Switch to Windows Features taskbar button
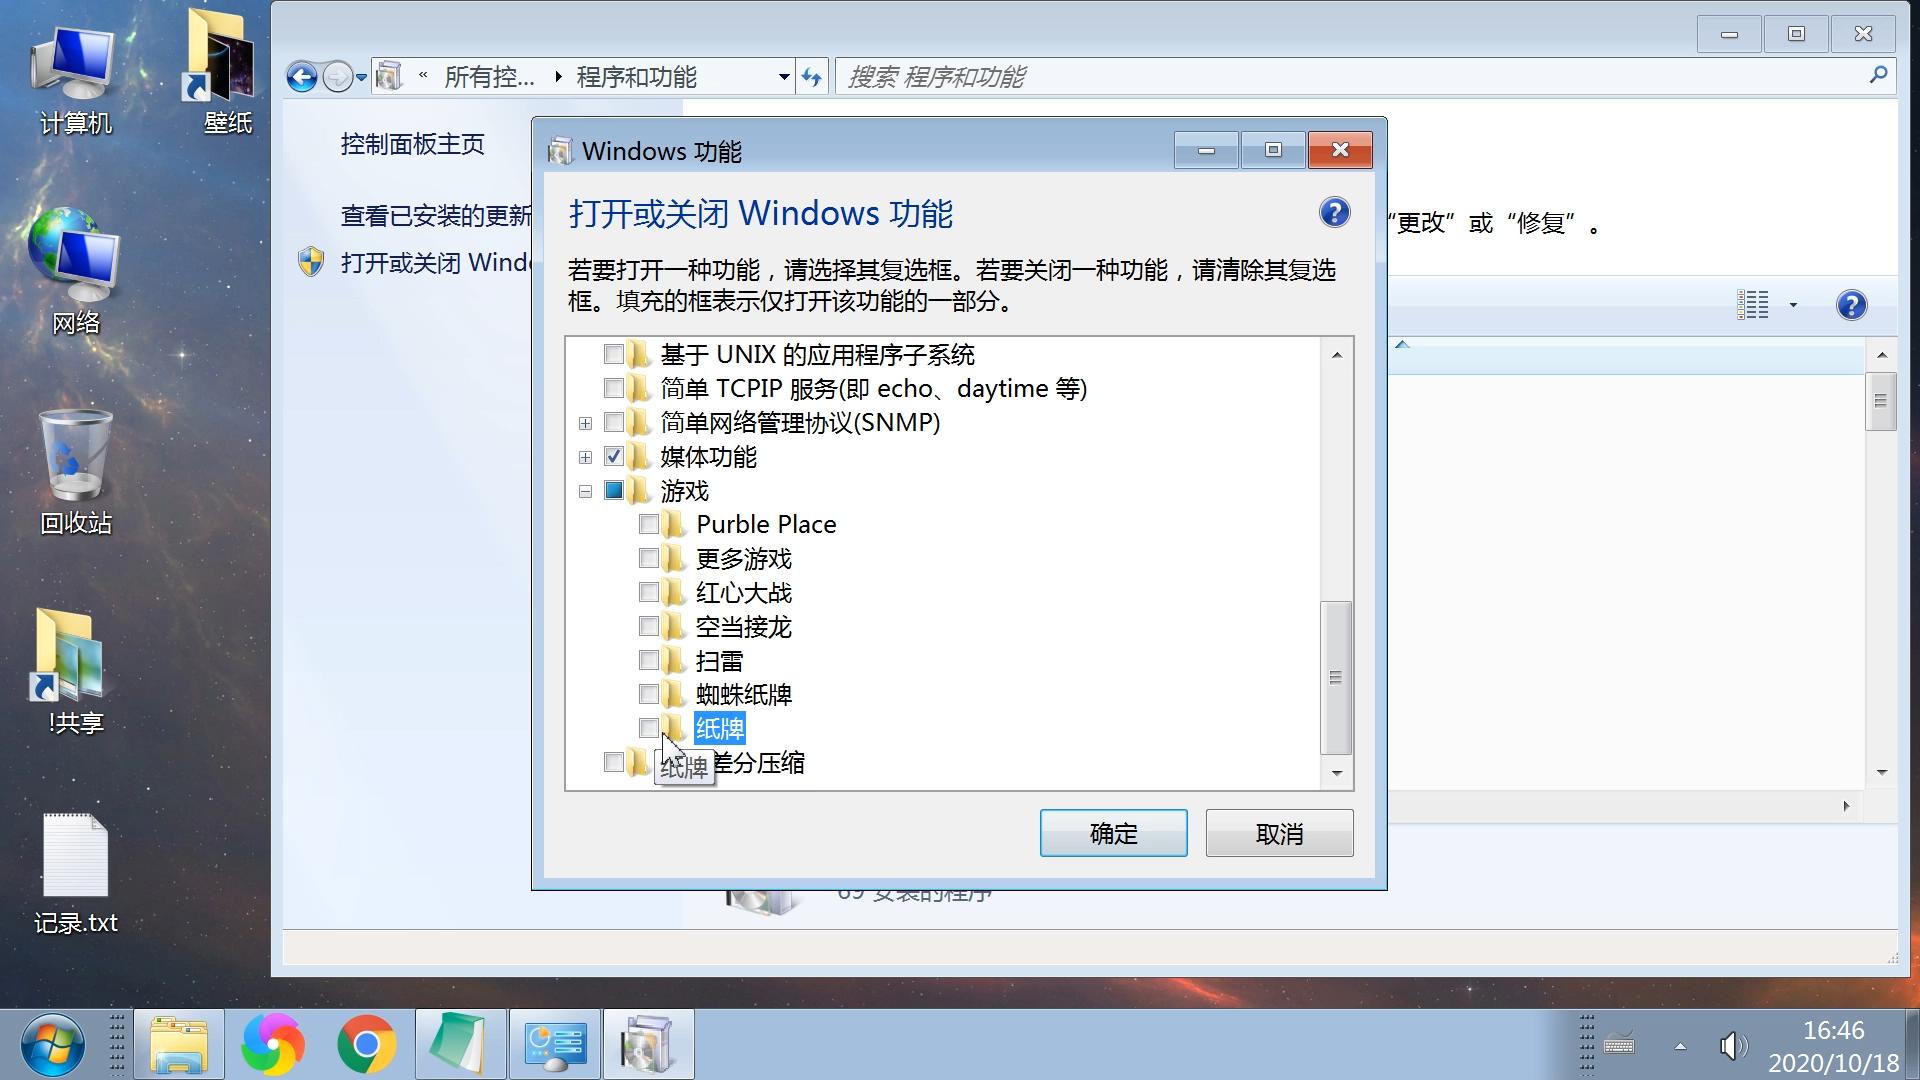The width and height of the screenshot is (1920, 1080). click(x=648, y=1045)
